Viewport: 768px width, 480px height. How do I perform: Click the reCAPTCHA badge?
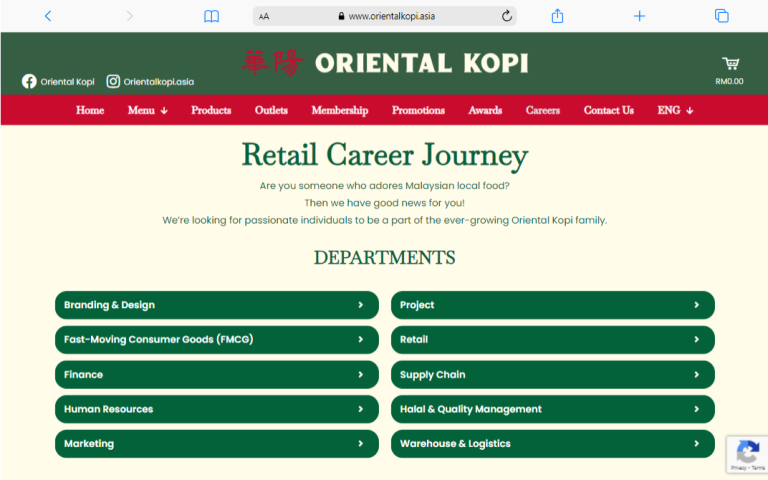click(747, 455)
